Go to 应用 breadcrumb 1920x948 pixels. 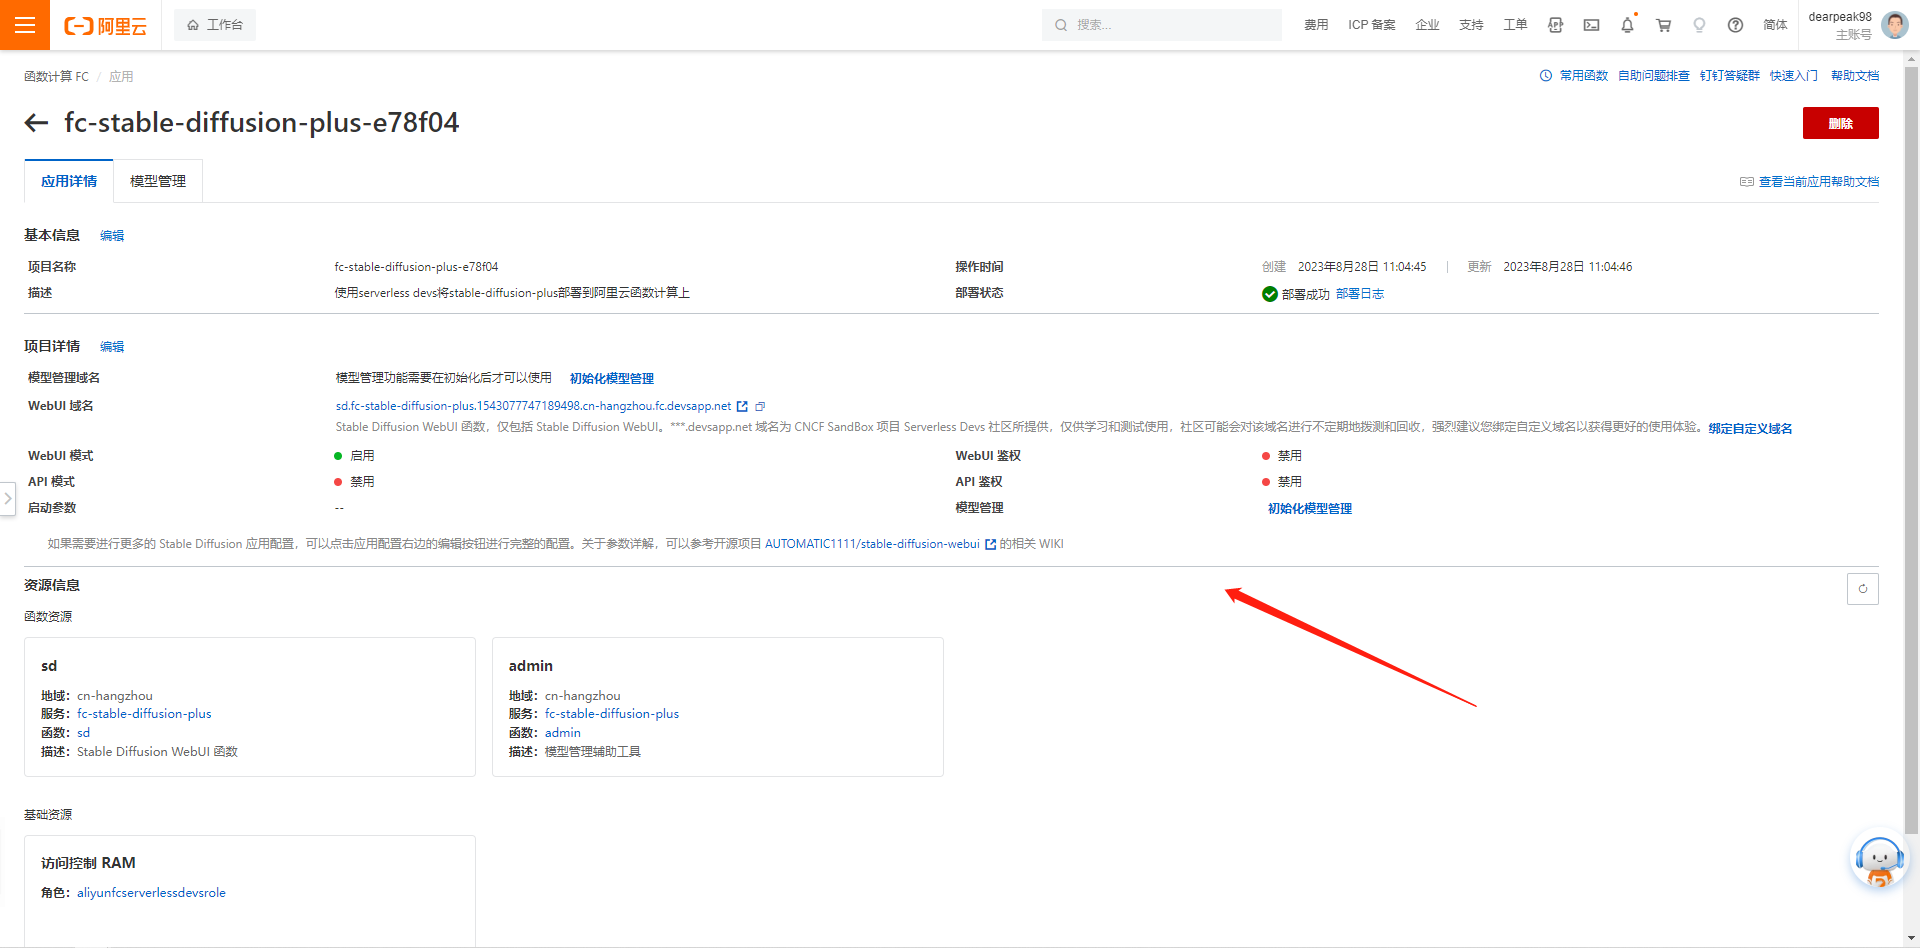click(121, 77)
